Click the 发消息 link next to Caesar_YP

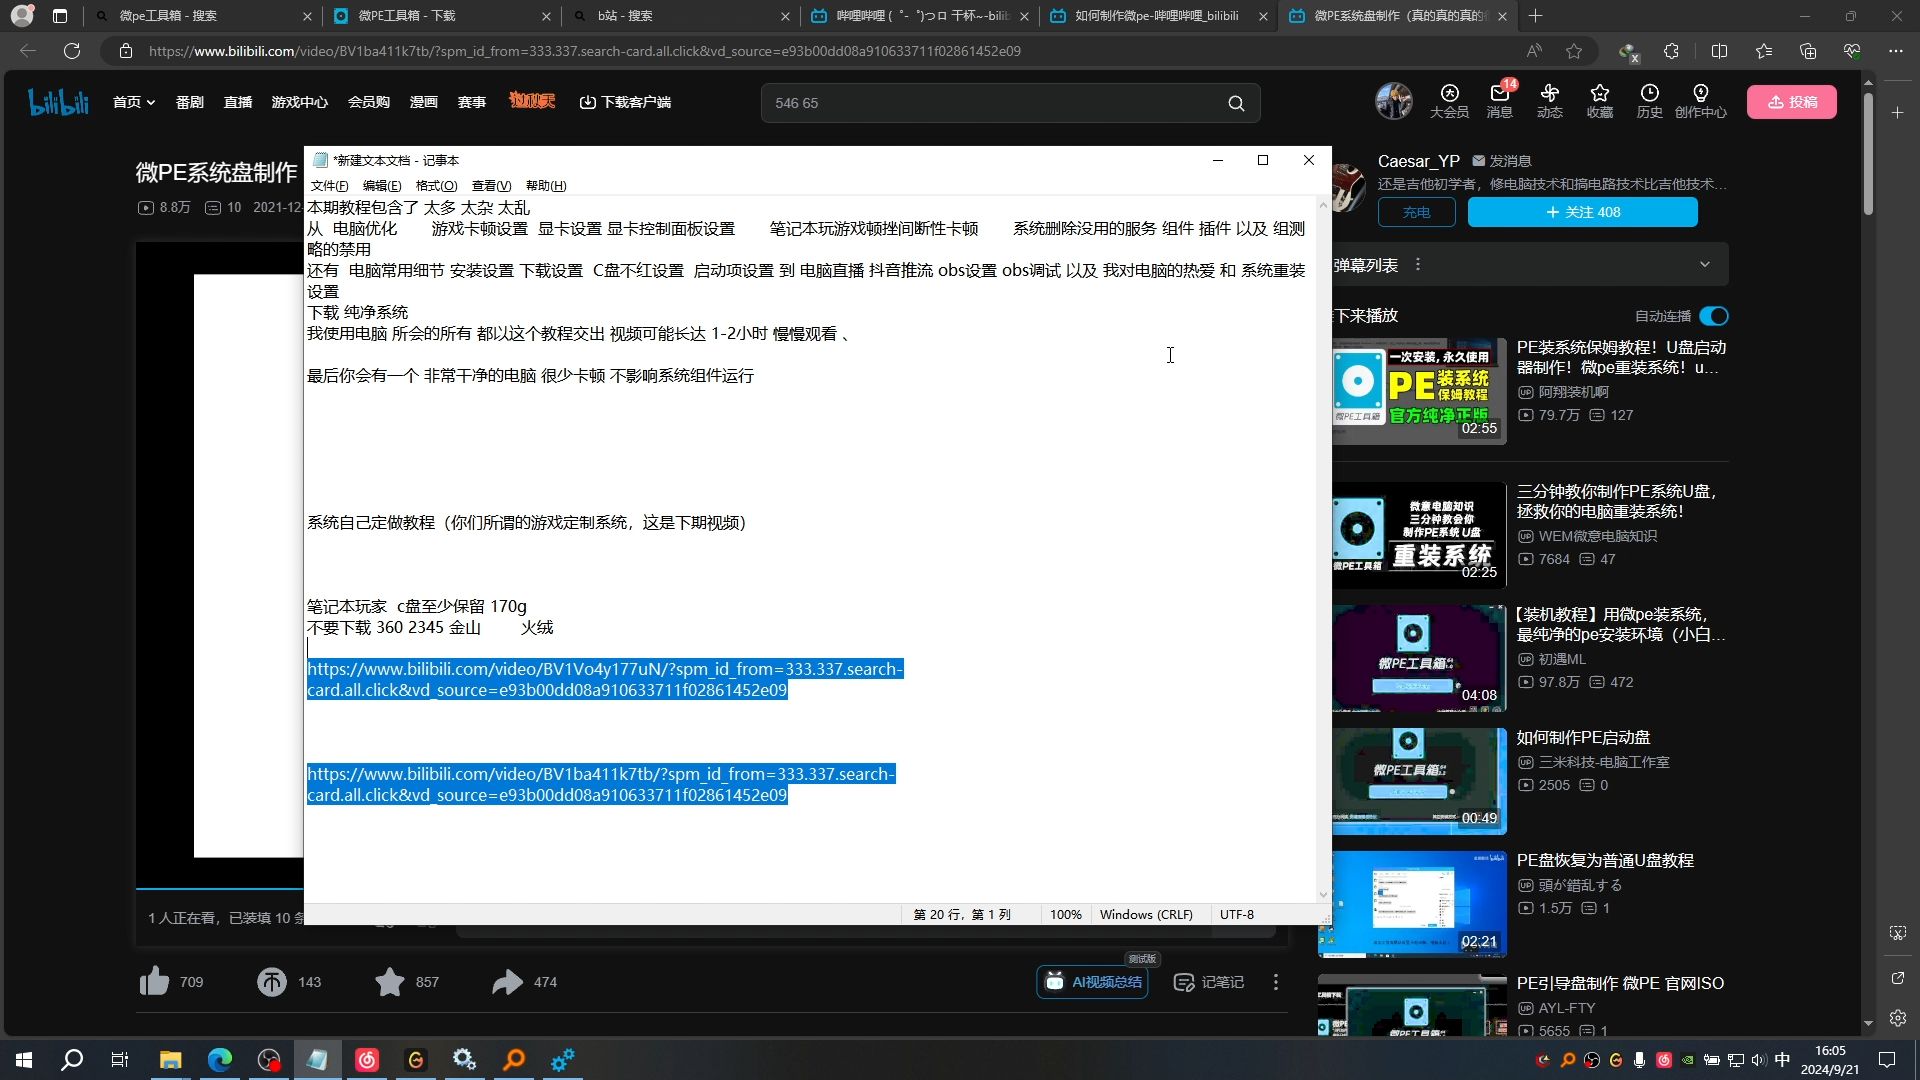pos(1502,161)
